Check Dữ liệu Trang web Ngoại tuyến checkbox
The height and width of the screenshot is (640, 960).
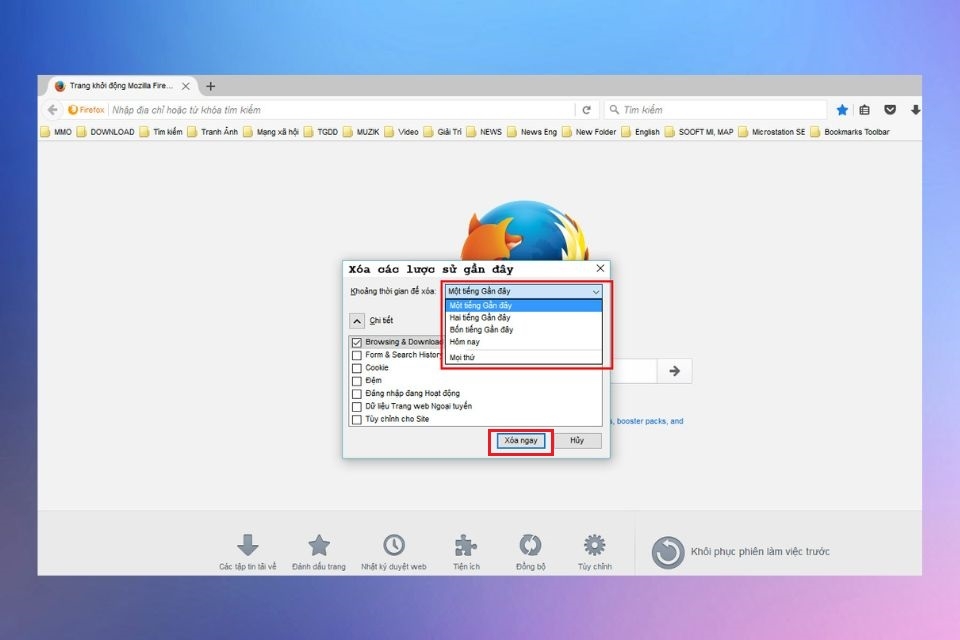click(x=357, y=407)
